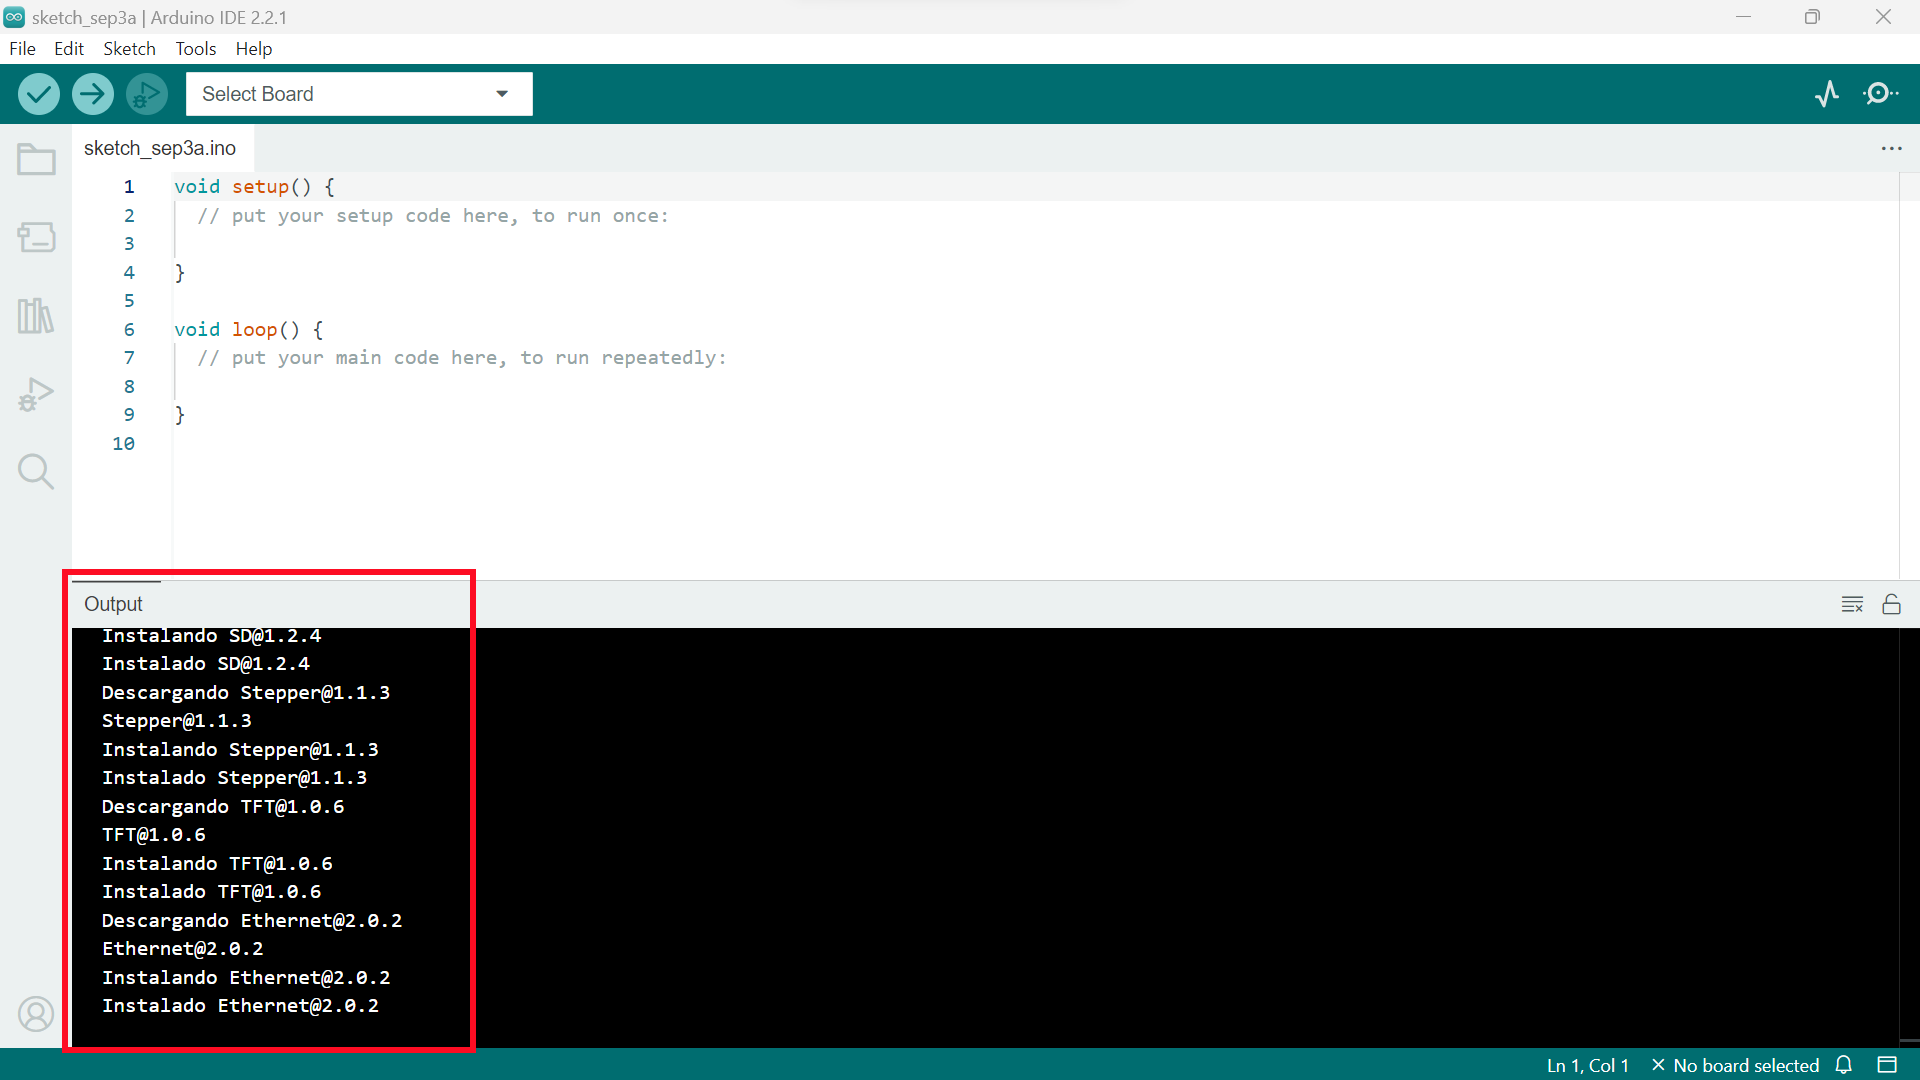
Task: Toggle the bottom output panel visibility
Action: coord(1888,1065)
